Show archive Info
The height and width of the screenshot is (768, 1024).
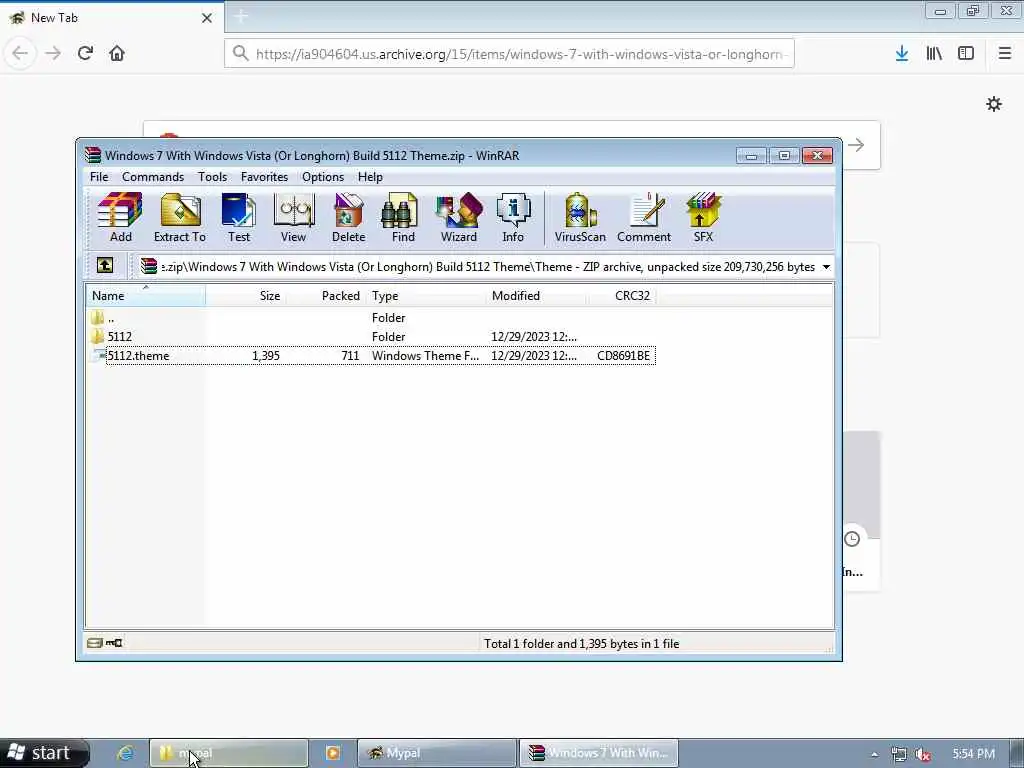[513, 217]
